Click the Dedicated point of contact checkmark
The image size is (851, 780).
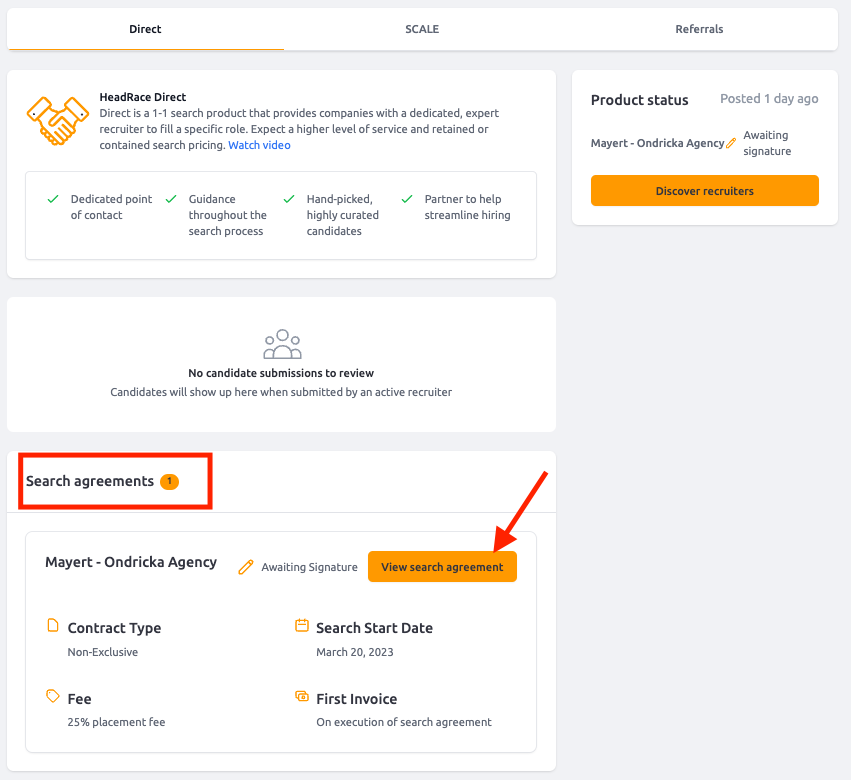point(53,199)
